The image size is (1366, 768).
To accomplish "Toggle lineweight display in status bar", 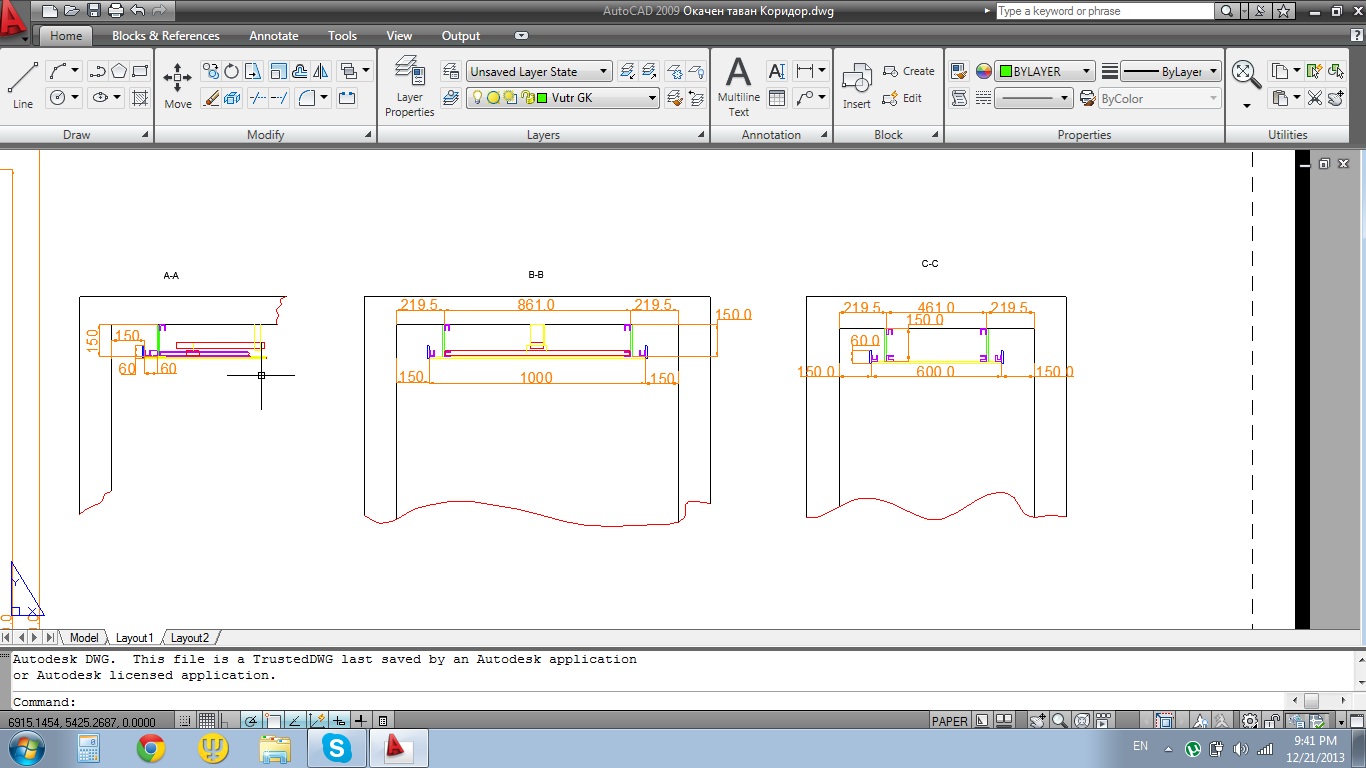I will click(361, 721).
